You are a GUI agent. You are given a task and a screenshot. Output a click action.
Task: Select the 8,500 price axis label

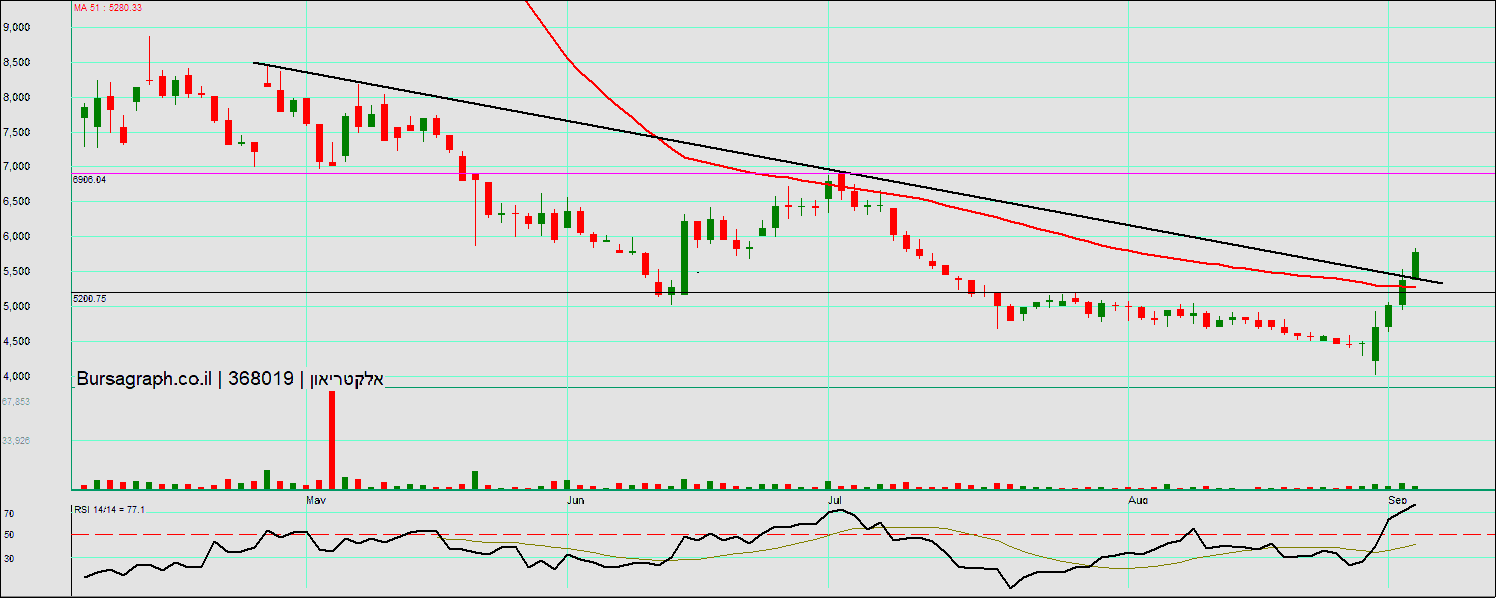(x=17, y=62)
